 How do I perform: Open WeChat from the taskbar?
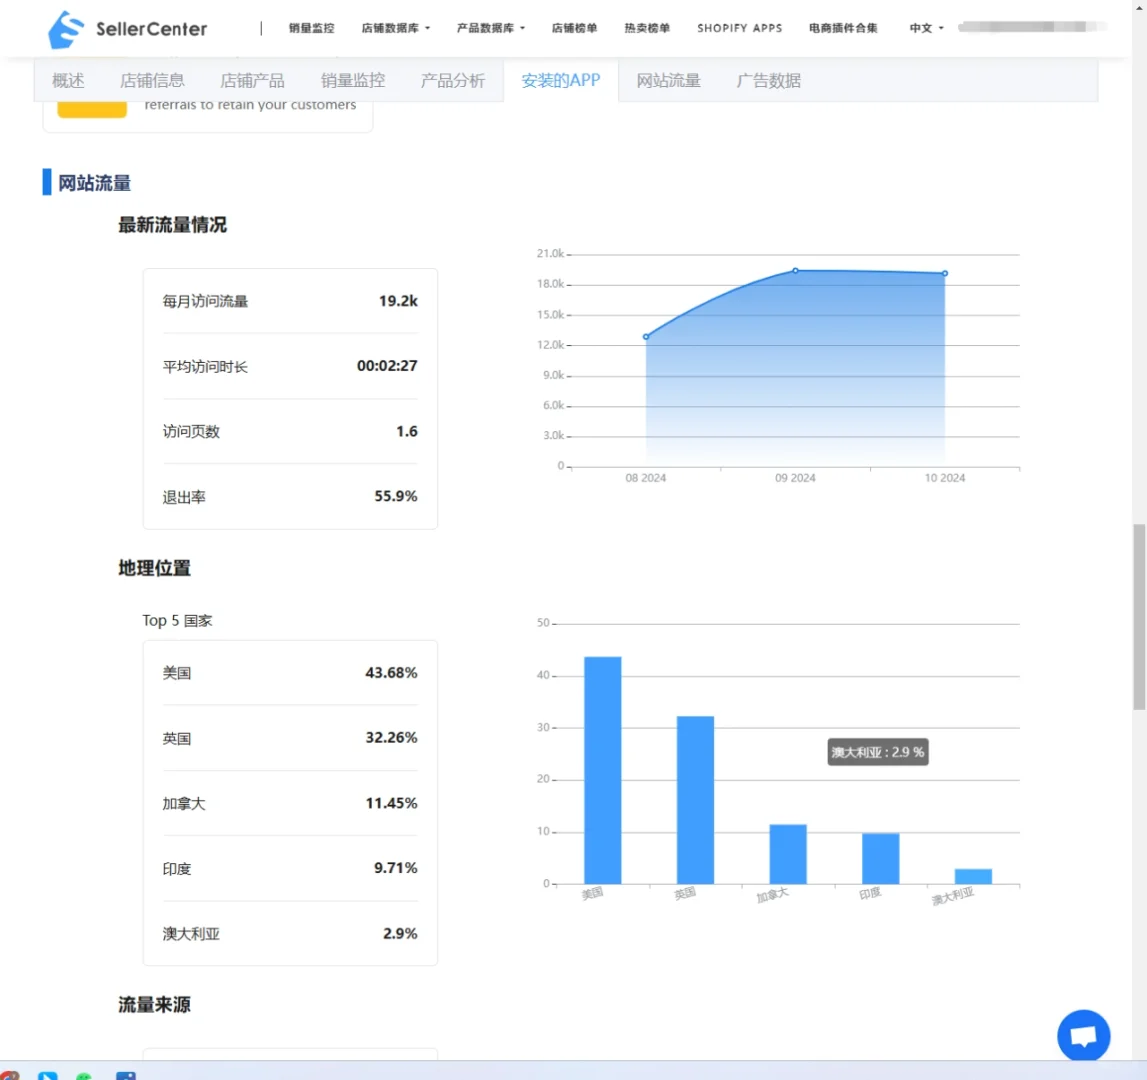pos(84,1075)
